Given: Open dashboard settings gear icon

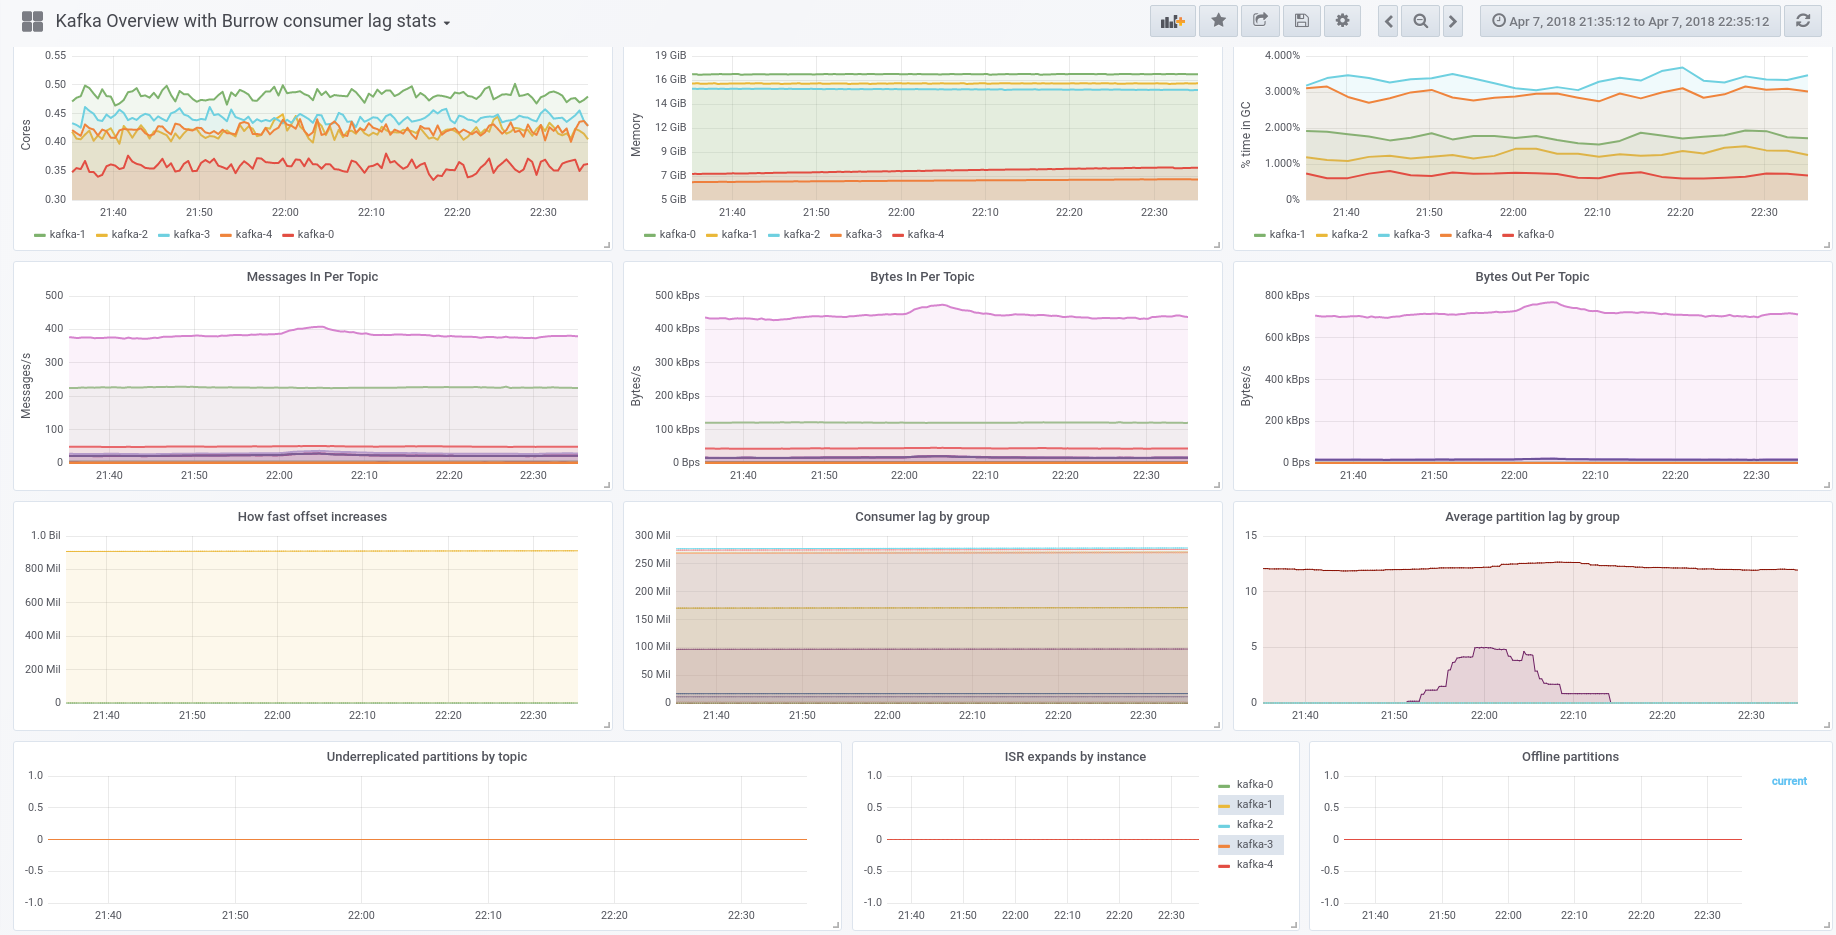Looking at the screenshot, I should [1342, 21].
